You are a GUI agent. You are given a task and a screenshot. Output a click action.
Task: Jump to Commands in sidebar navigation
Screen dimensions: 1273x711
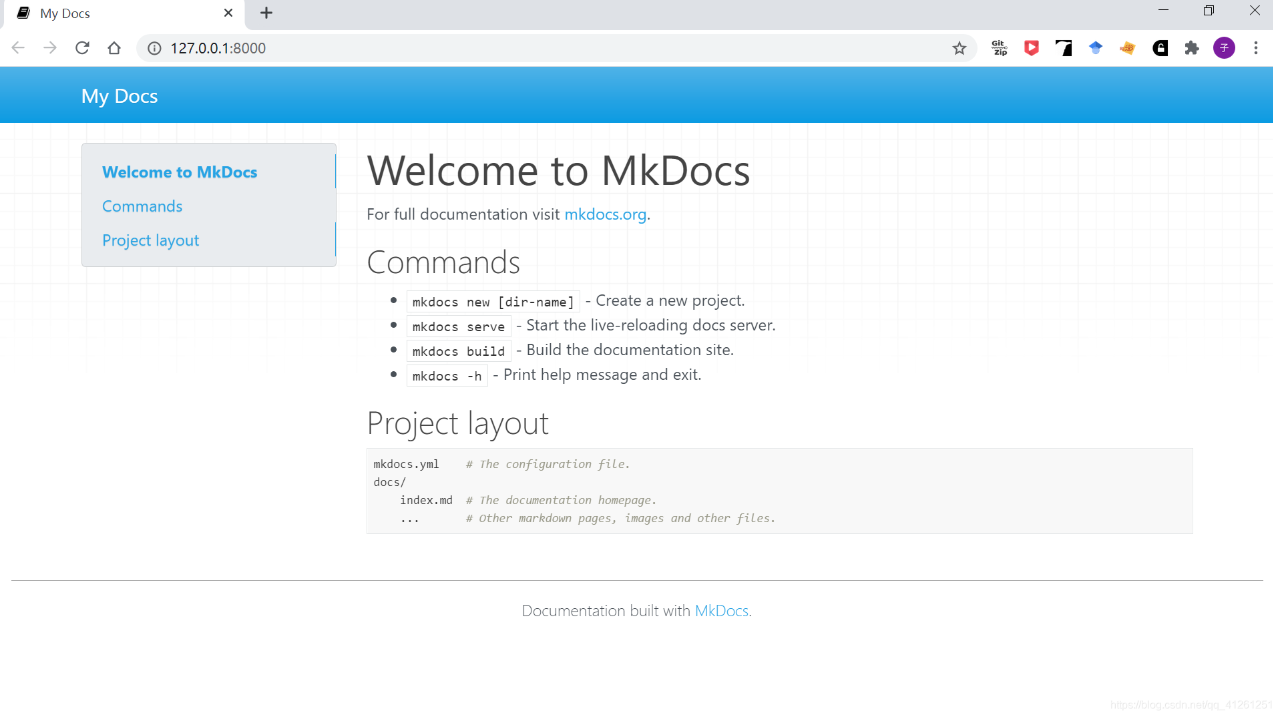142,206
